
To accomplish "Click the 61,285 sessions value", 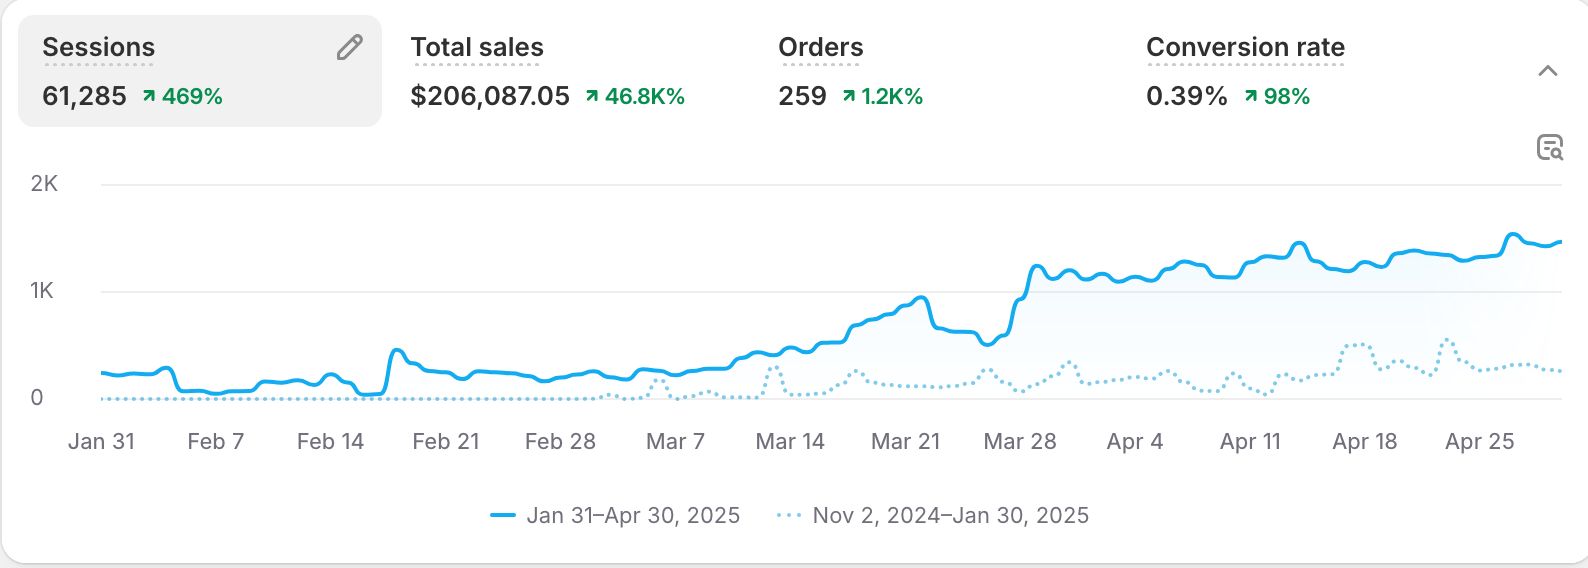I will (84, 97).
